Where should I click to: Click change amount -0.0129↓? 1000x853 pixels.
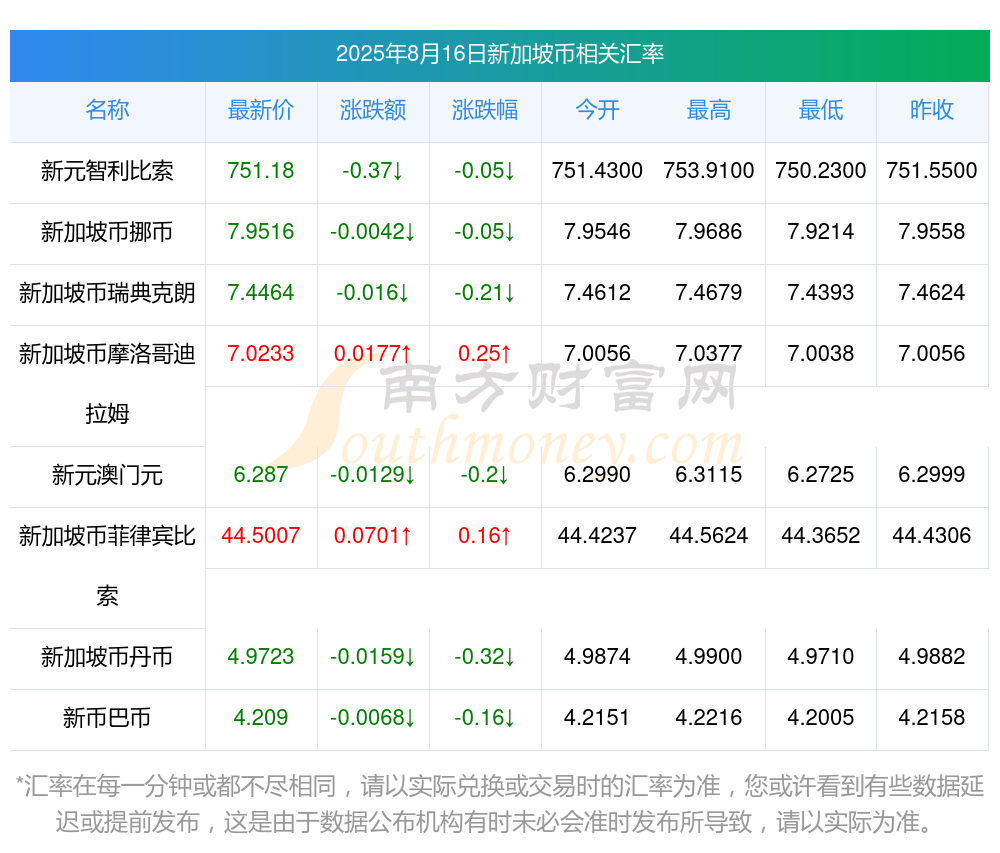[373, 474]
